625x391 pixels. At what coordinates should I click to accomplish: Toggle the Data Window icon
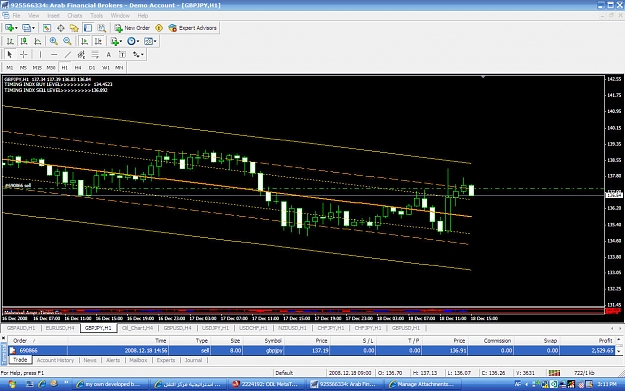[61, 28]
